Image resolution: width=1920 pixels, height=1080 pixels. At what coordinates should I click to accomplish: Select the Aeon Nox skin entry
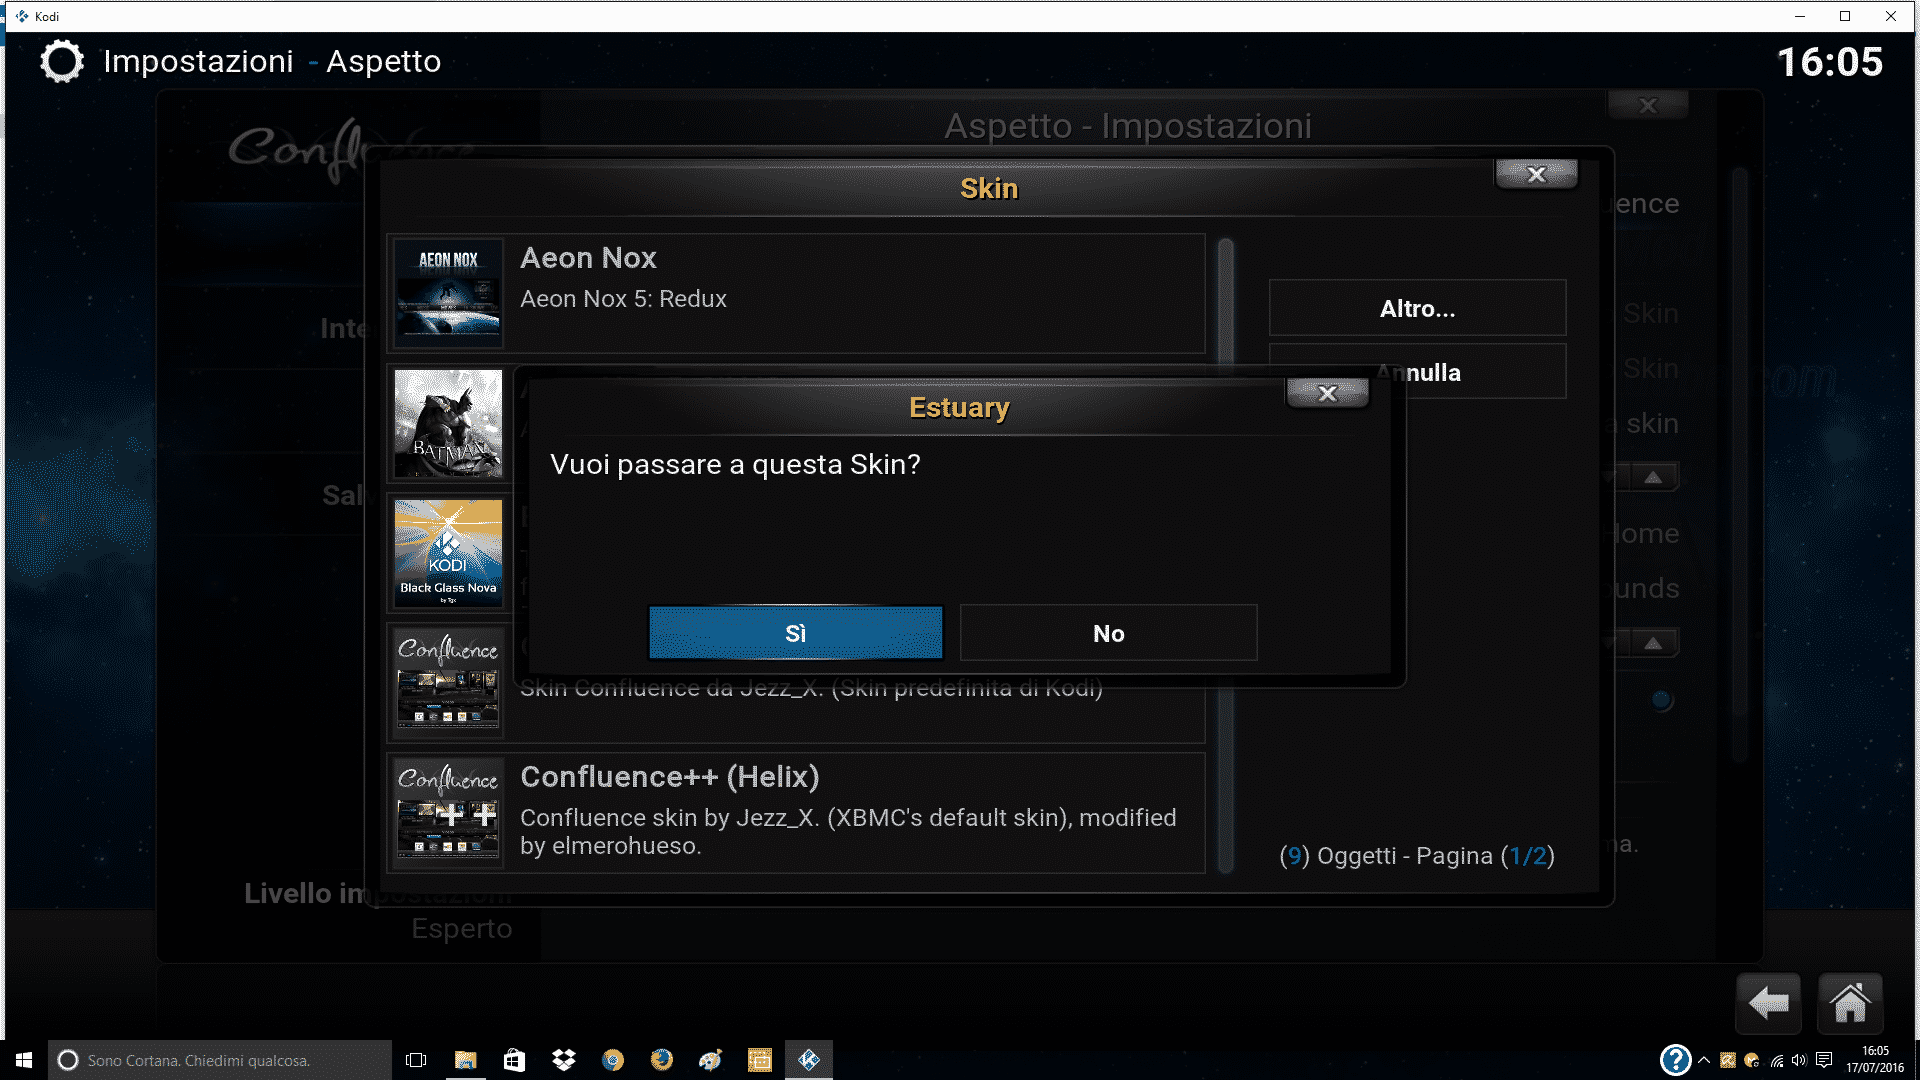click(x=796, y=293)
